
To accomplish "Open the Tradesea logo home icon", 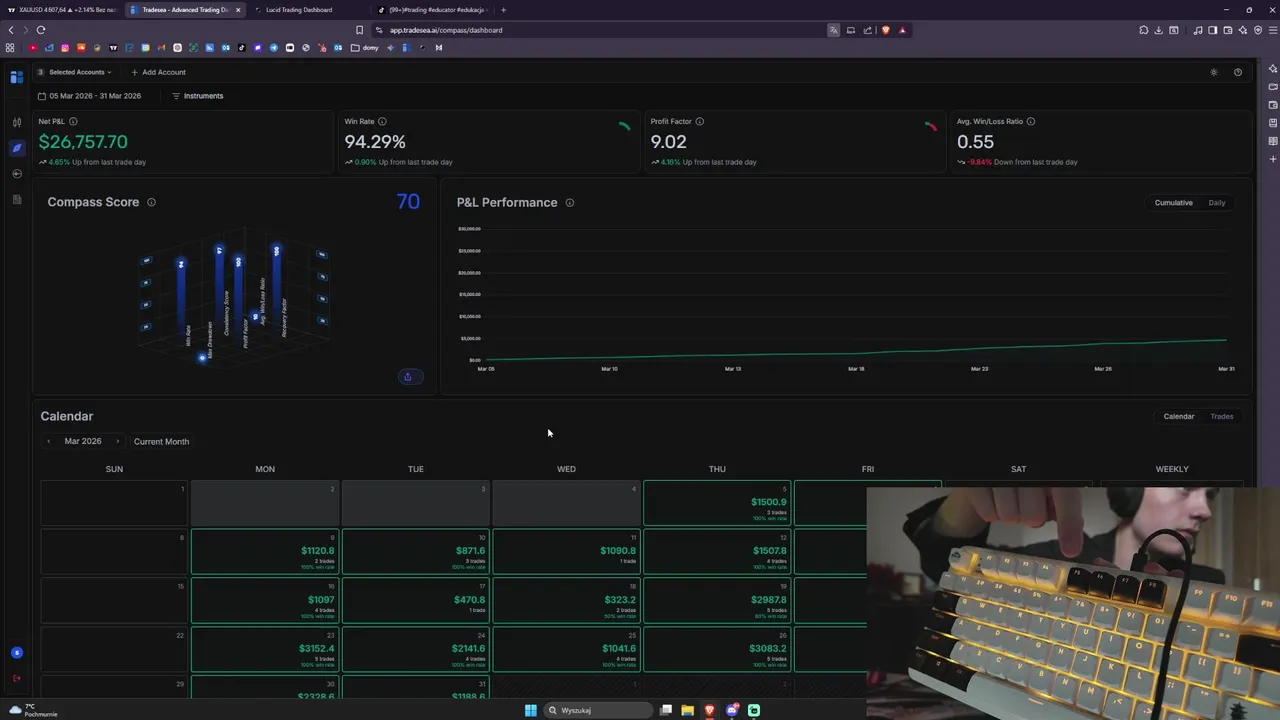I will click(16, 77).
